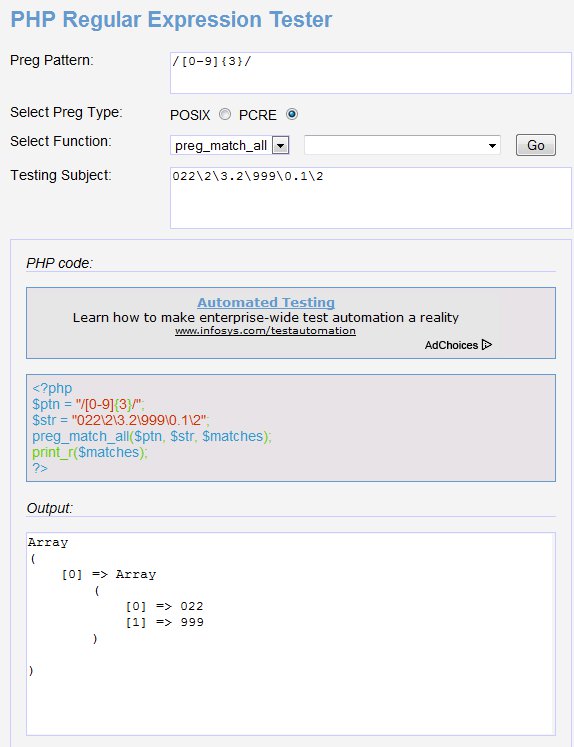Click the PHP Regular Expression Tester heading
Screen dimensions: 574x747
(x=171, y=20)
